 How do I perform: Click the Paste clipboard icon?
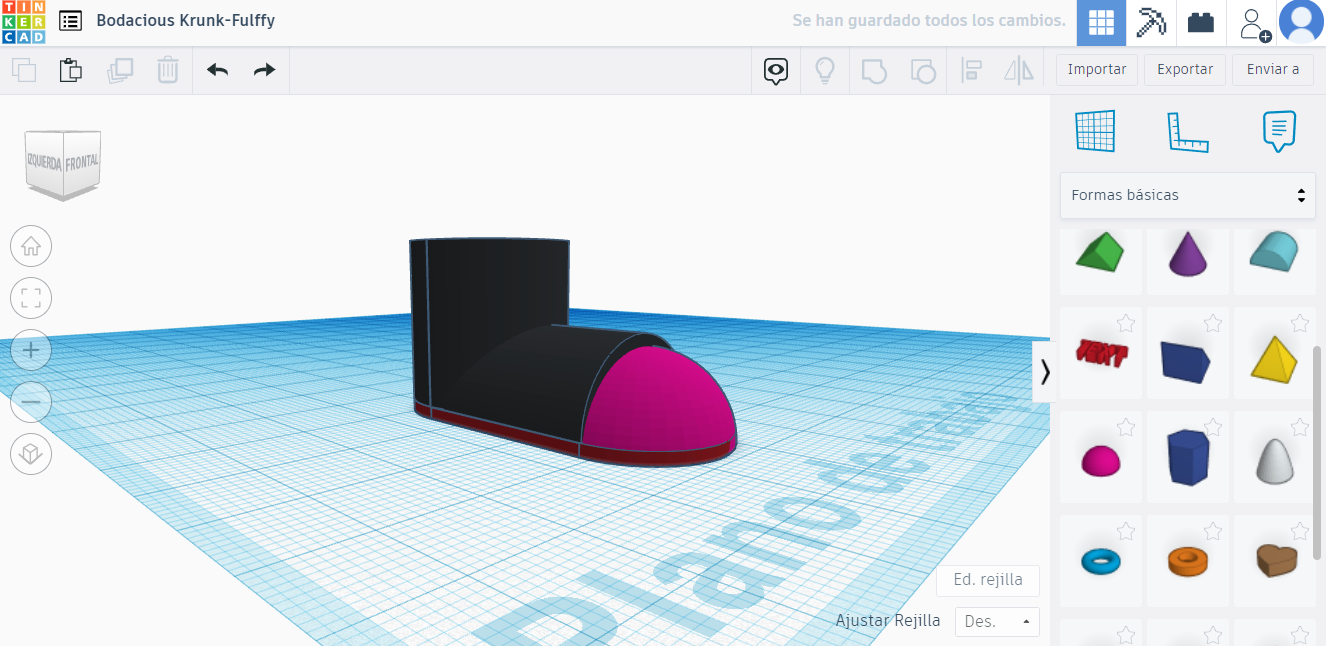(x=70, y=70)
